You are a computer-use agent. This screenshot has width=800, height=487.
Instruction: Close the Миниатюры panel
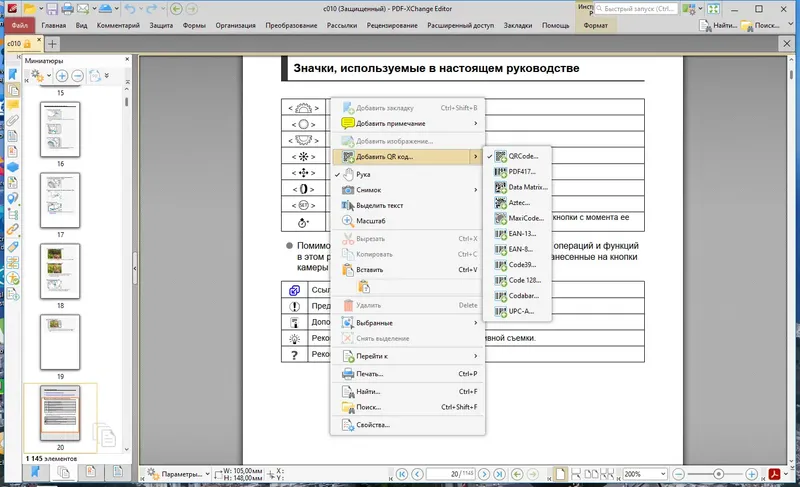[x=128, y=59]
